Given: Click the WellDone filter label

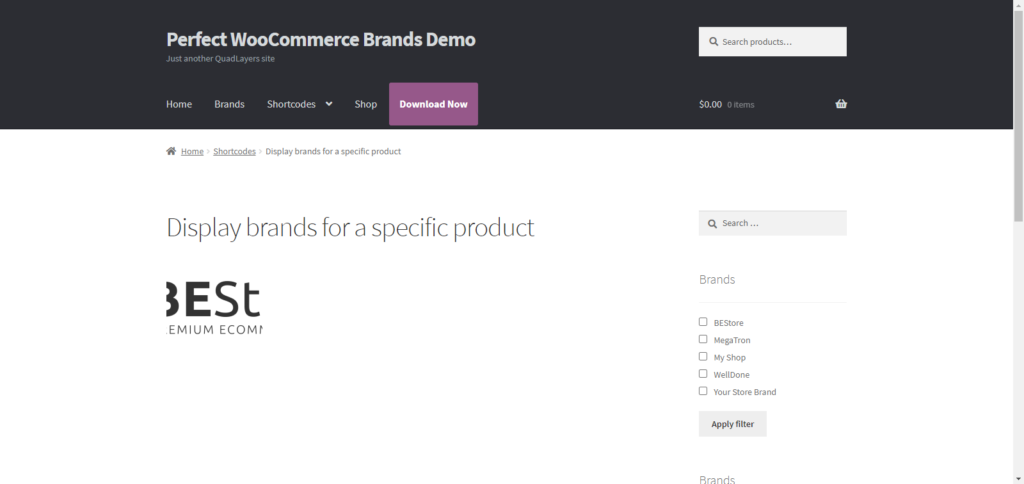Looking at the screenshot, I should point(731,375).
